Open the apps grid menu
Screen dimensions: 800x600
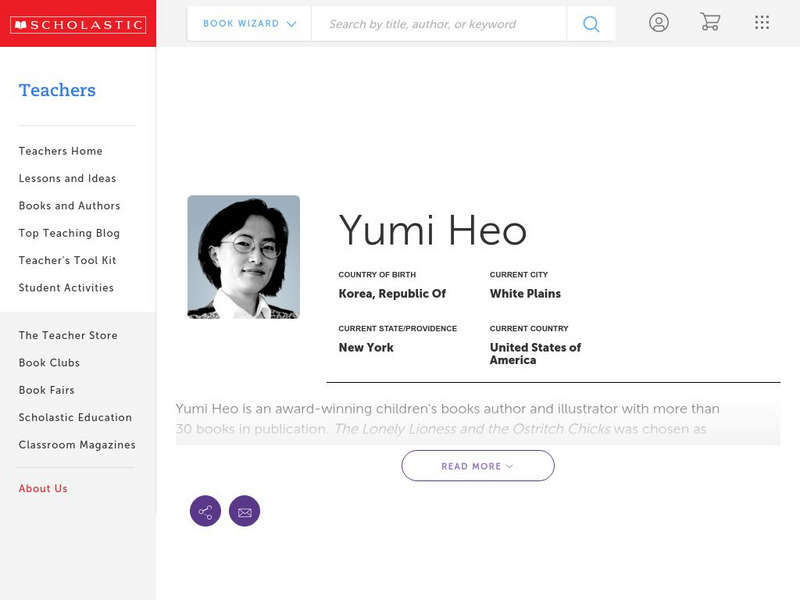pos(762,23)
